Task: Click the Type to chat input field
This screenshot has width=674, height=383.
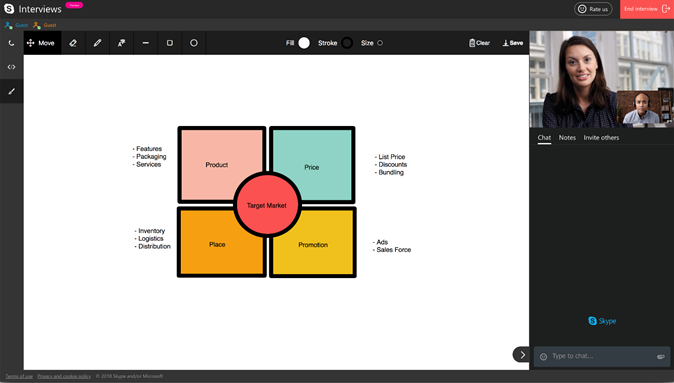Action: (601, 356)
